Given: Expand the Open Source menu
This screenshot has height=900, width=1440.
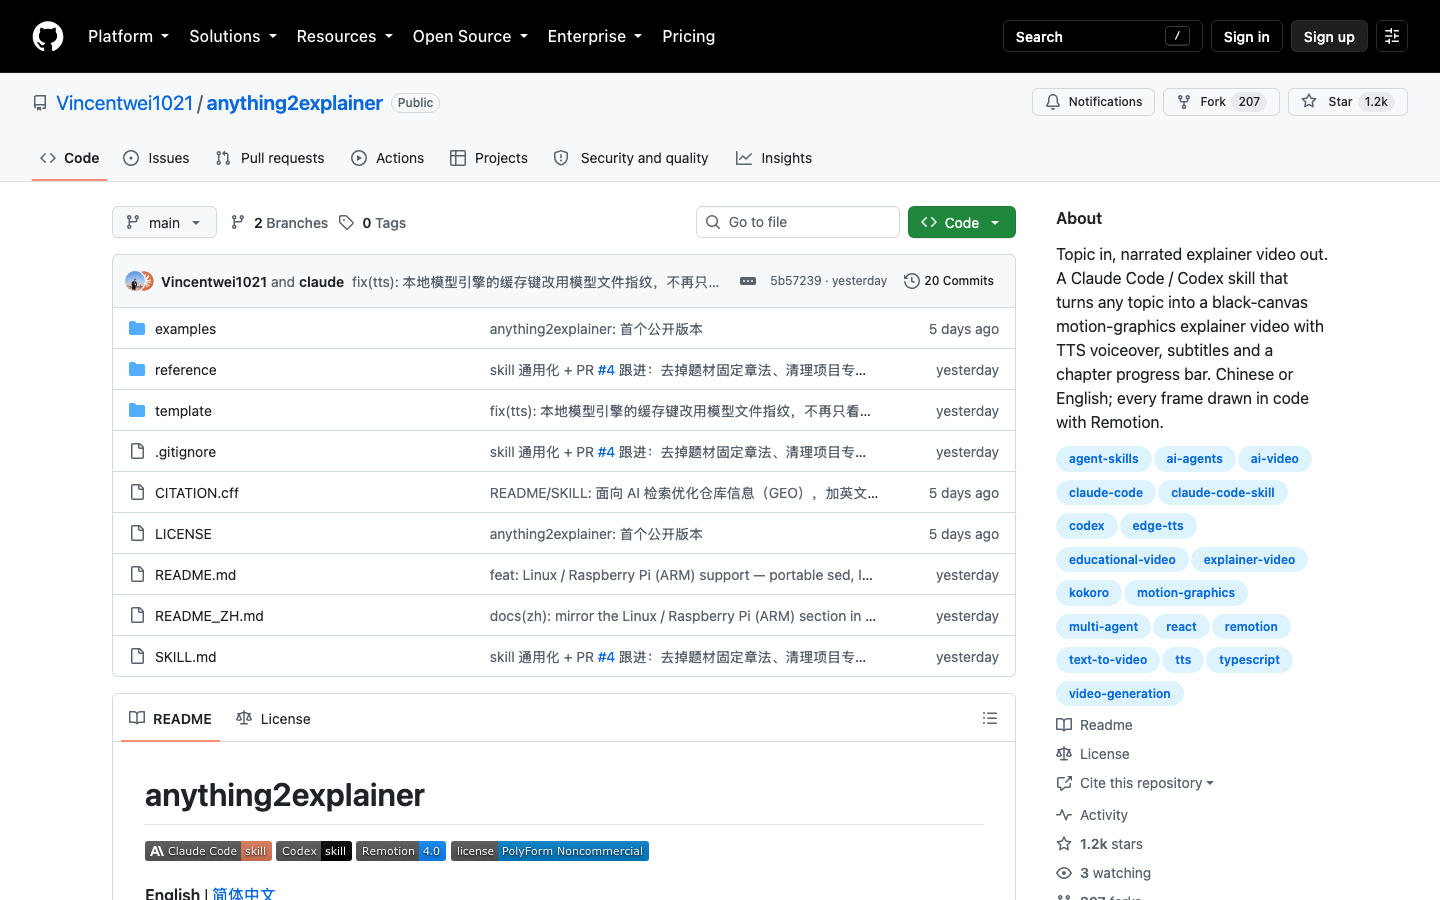Looking at the screenshot, I should pos(470,36).
